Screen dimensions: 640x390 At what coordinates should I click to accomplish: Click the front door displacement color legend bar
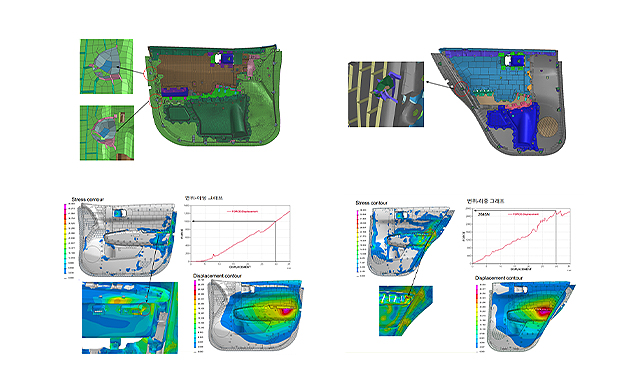click(x=195, y=314)
